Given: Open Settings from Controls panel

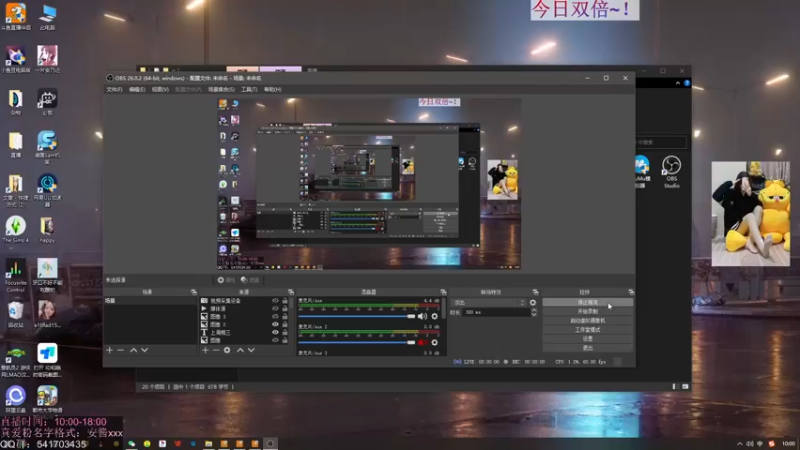Looking at the screenshot, I should pyautogui.click(x=588, y=339).
